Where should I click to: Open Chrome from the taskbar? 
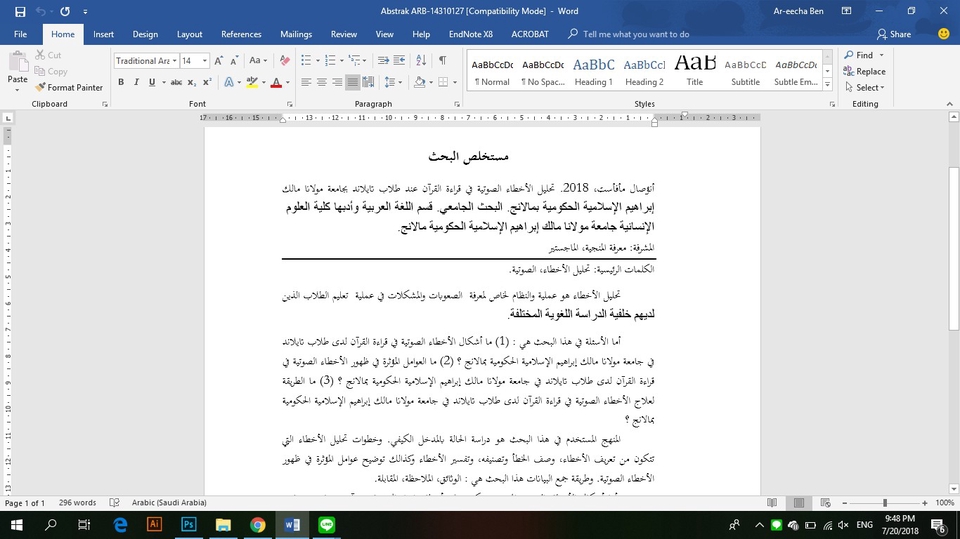258,525
